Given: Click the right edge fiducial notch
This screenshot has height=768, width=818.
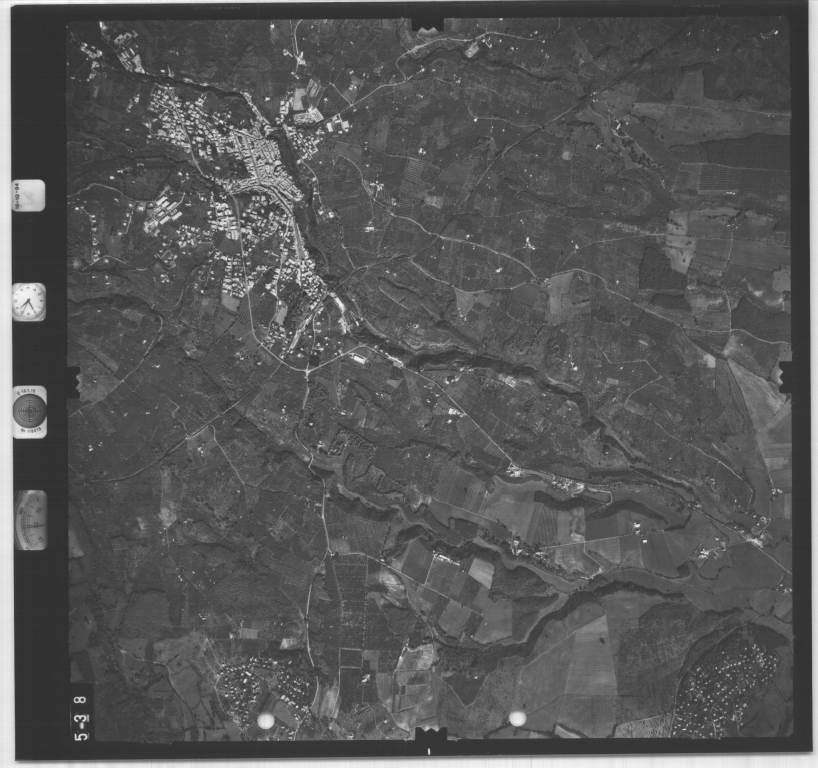Looking at the screenshot, I should point(786,376).
